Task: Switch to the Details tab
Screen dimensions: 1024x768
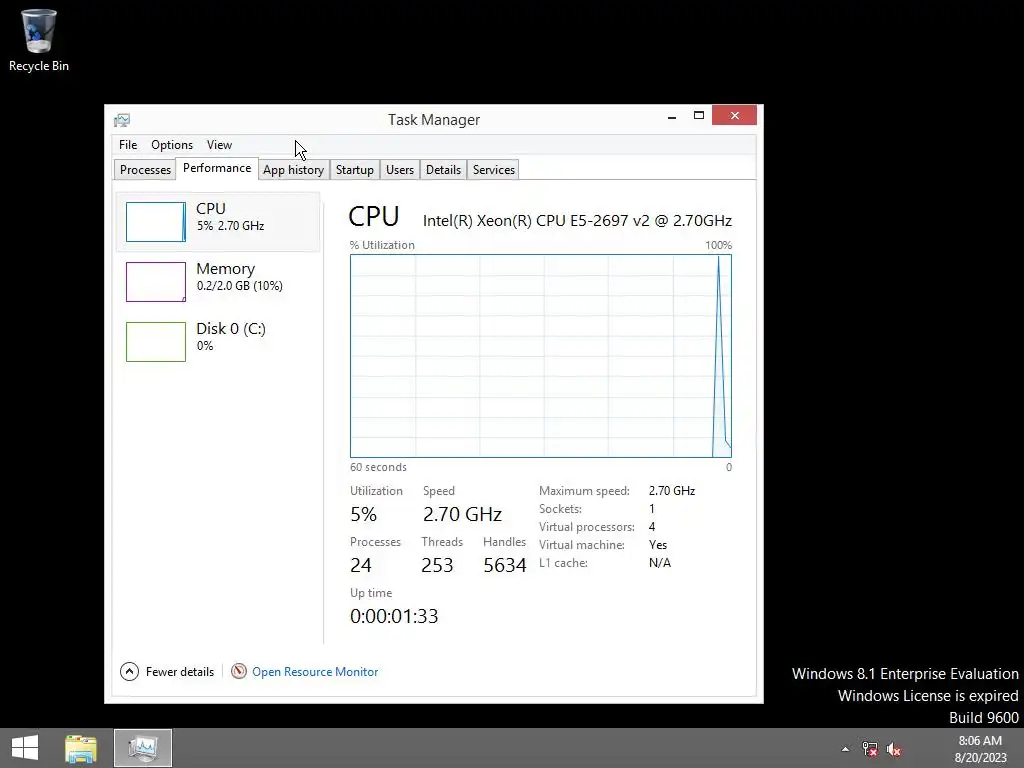Action: click(x=443, y=170)
